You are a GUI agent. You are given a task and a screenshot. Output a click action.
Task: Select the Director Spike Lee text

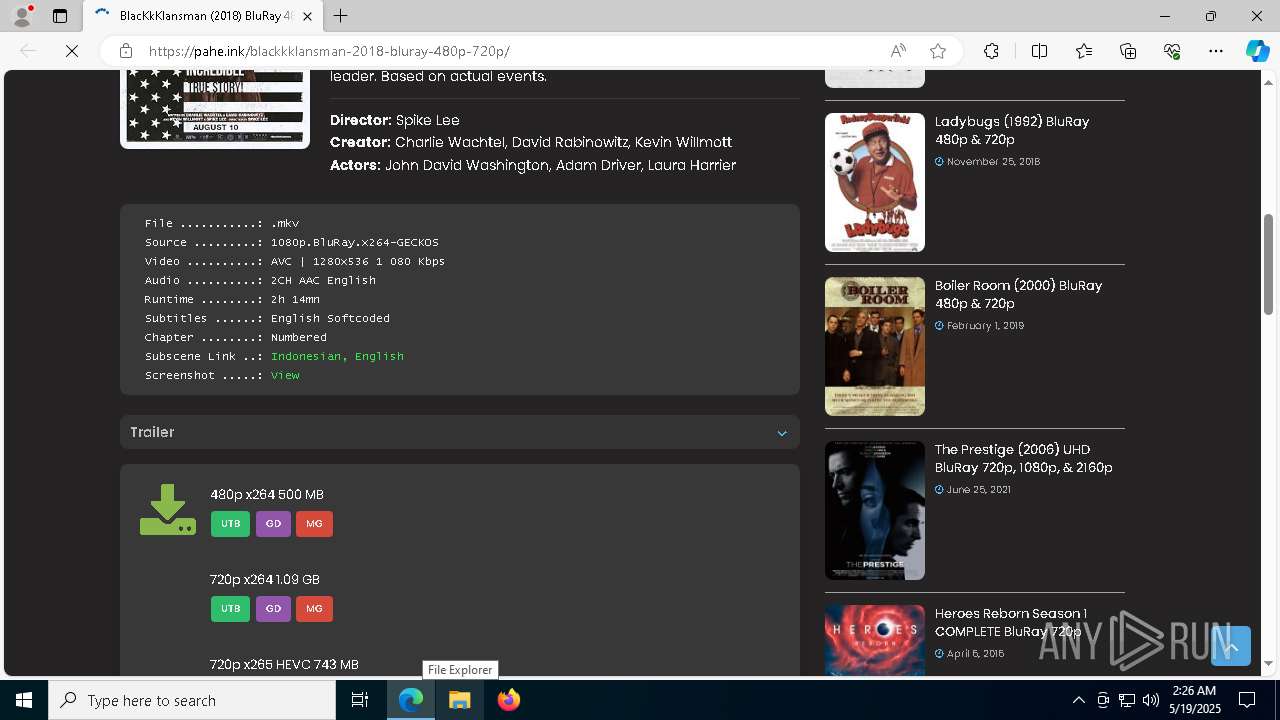(x=395, y=120)
